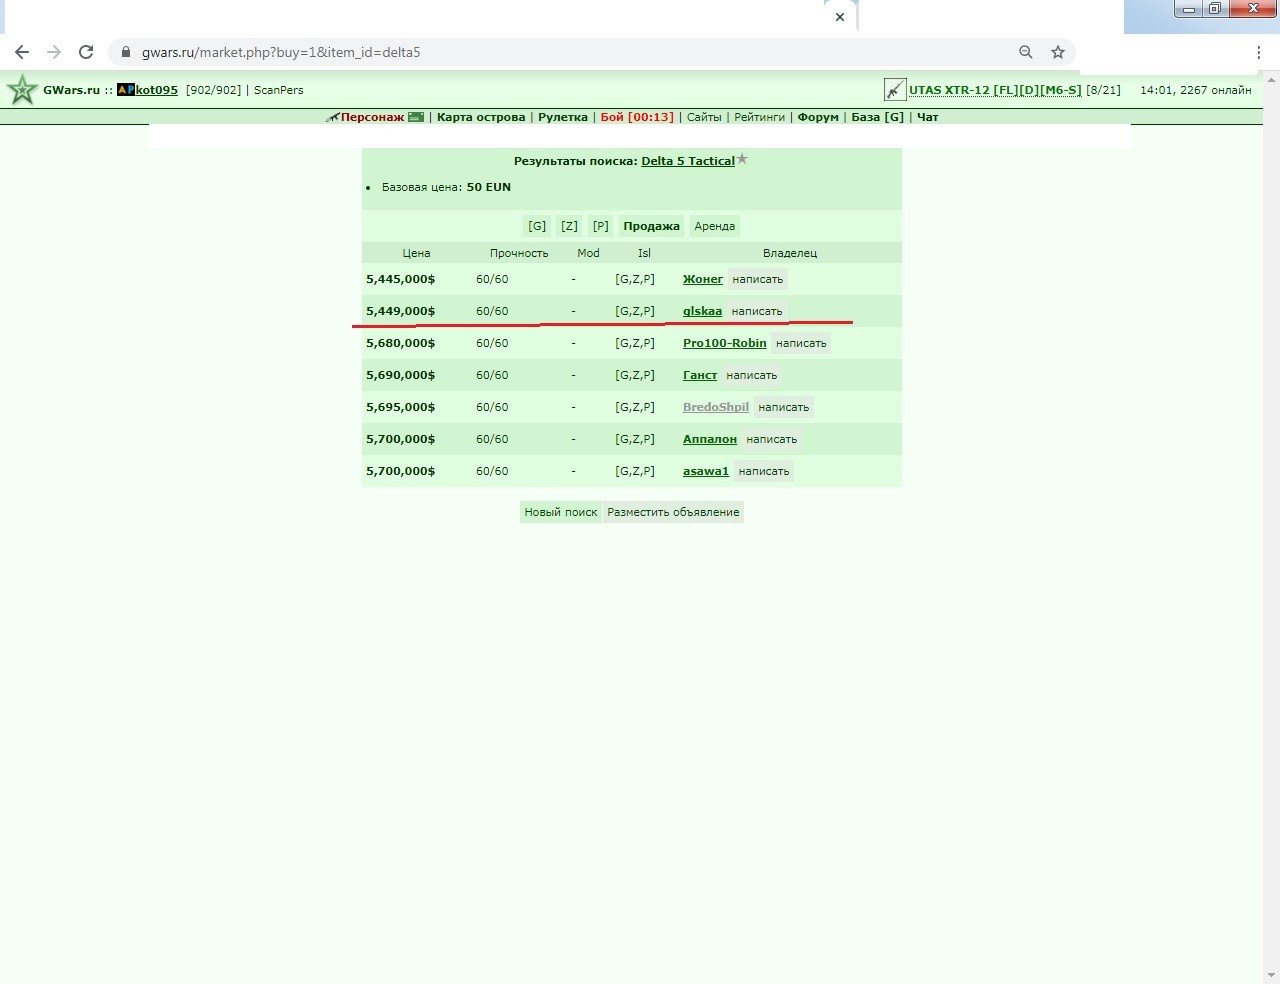Open owner asawa1 profile
This screenshot has height=984, width=1280.
[706, 471]
